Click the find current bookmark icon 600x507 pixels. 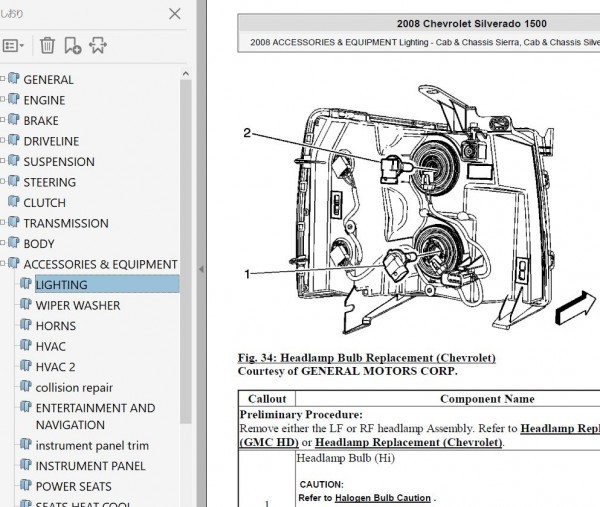click(98, 46)
